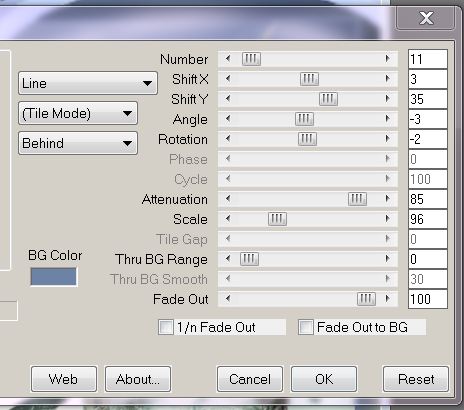Screen dimensions: 464x410
Task: Open the (Tile Mode) dropdown
Action: click(78, 113)
